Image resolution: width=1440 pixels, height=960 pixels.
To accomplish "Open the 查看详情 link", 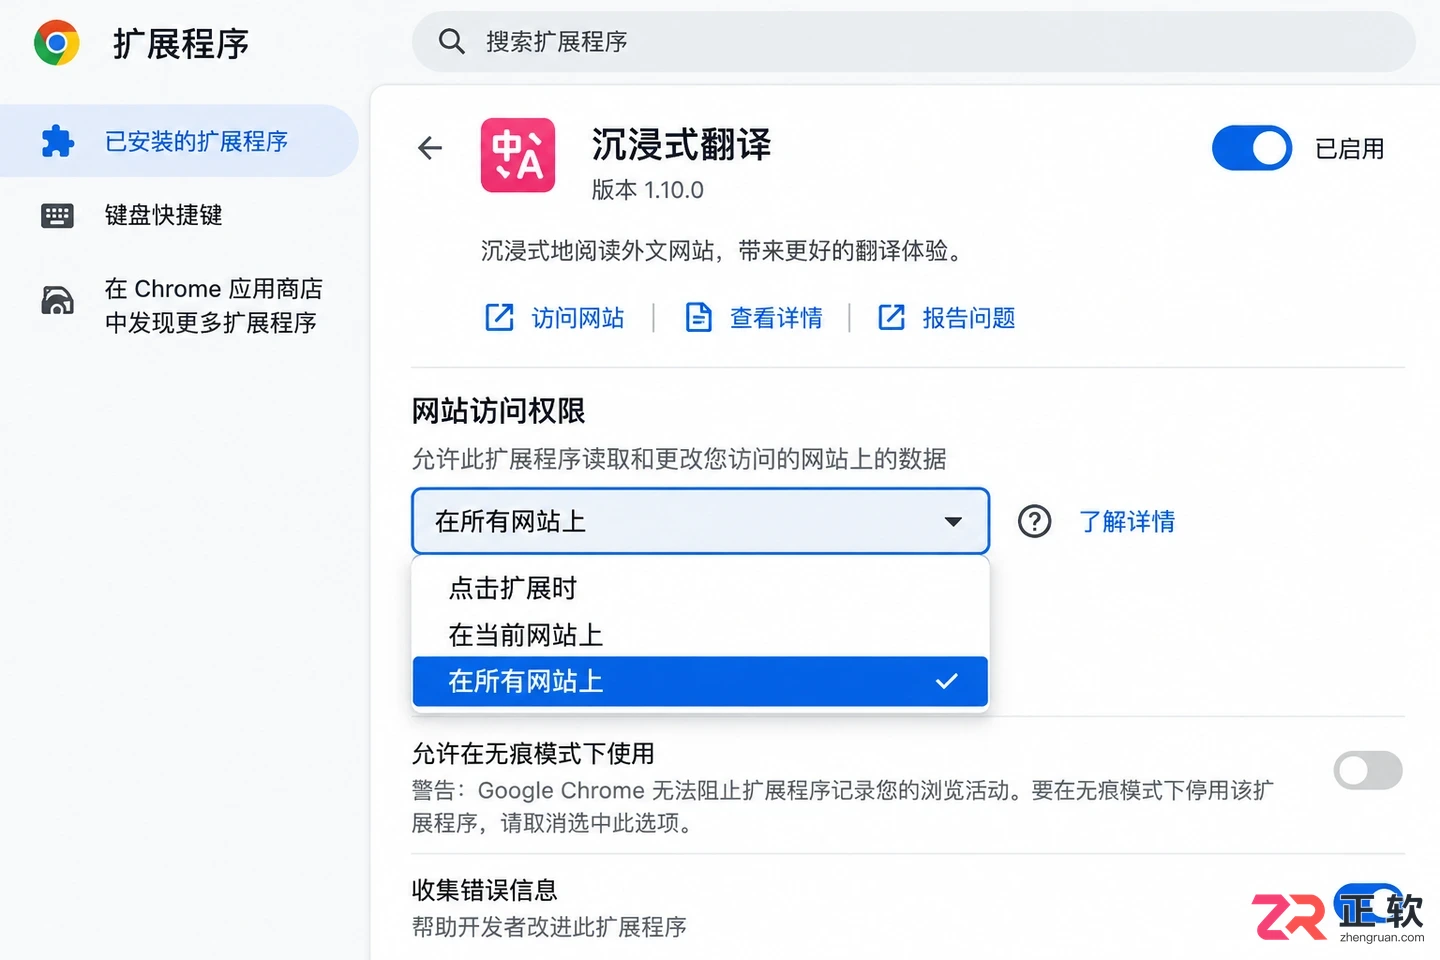I will [x=776, y=318].
